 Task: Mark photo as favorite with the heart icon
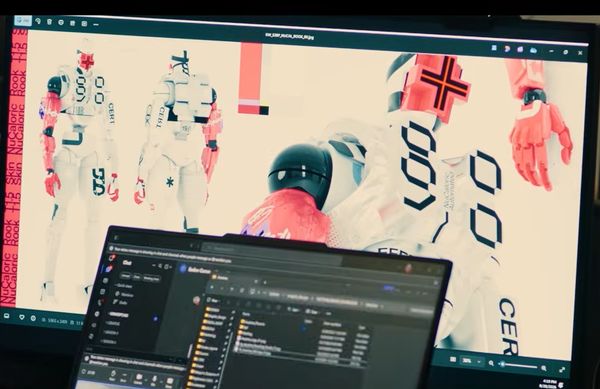[x=22, y=317]
